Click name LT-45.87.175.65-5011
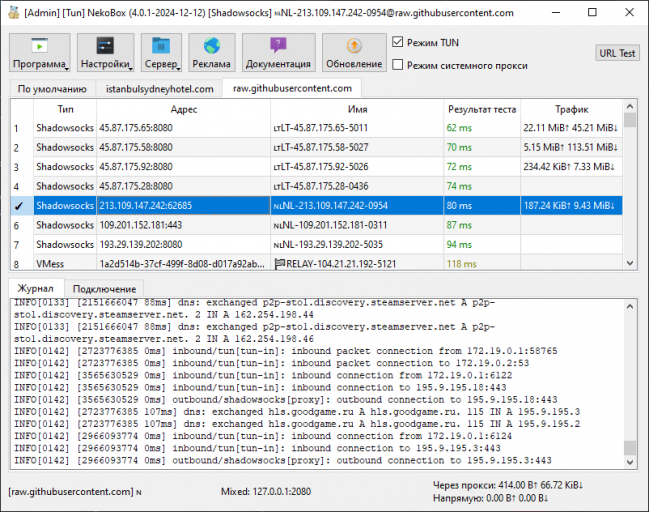Image resolution: width=649 pixels, height=512 pixels. (320, 128)
